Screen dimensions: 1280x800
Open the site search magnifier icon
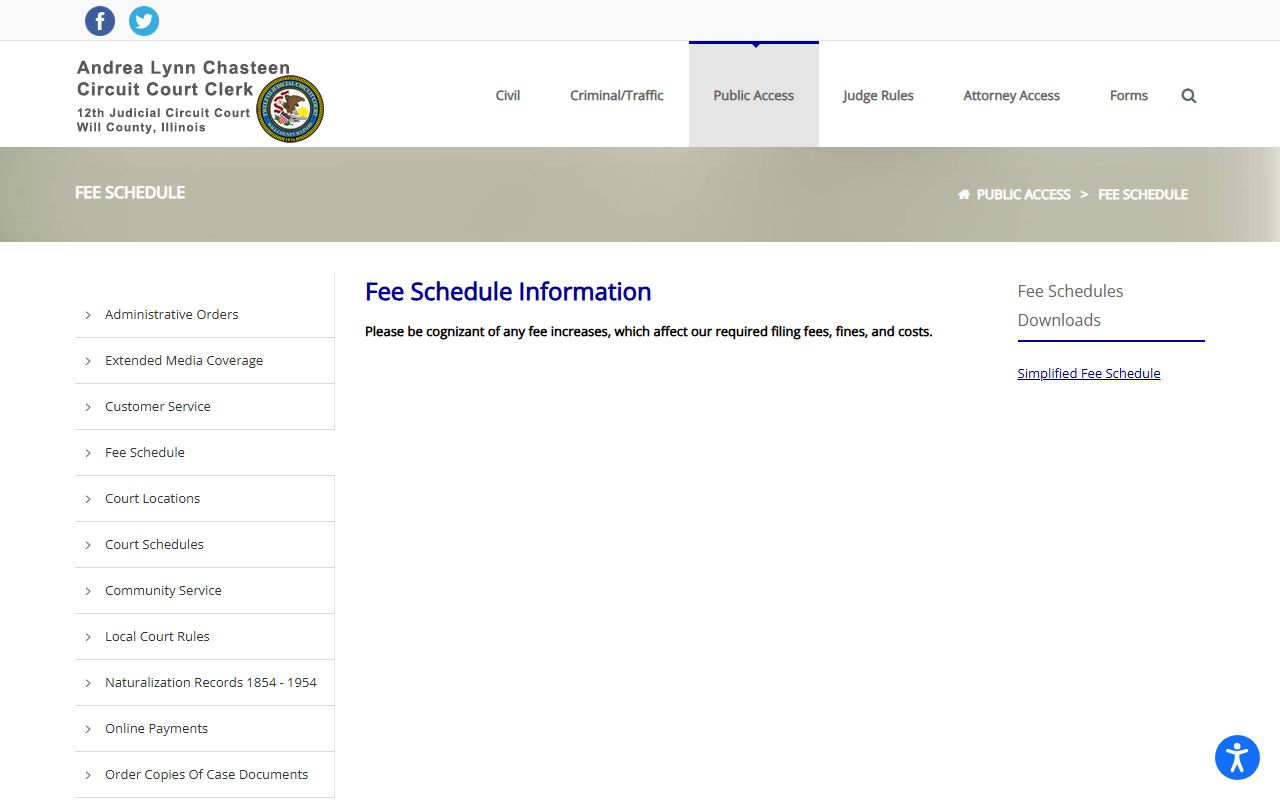coord(1189,96)
